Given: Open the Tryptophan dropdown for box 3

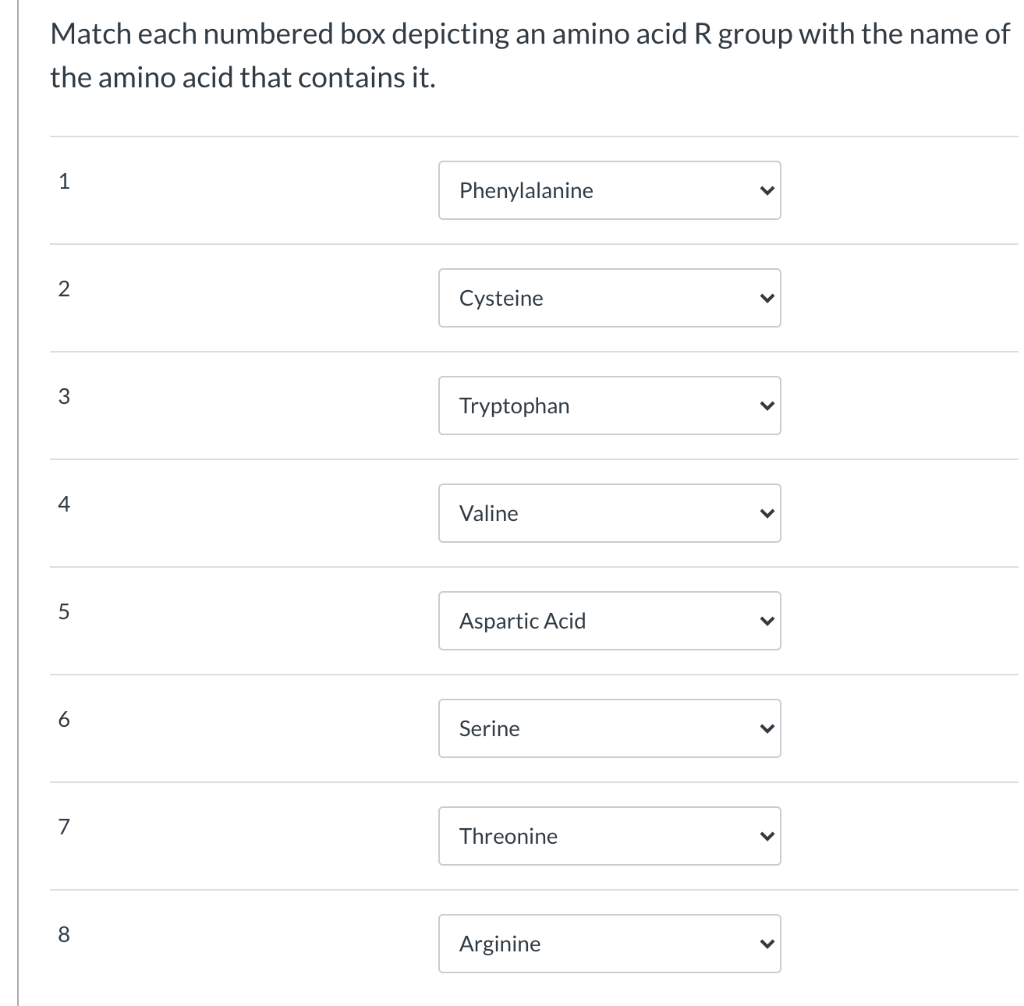Looking at the screenshot, I should (608, 406).
